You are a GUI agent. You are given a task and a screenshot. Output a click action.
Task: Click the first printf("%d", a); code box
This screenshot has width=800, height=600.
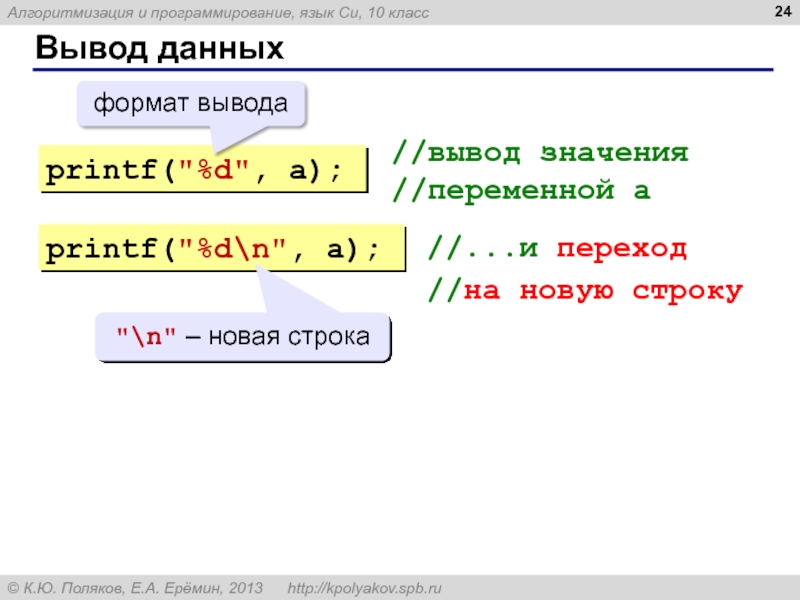pyautogui.click(x=202, y=171)
